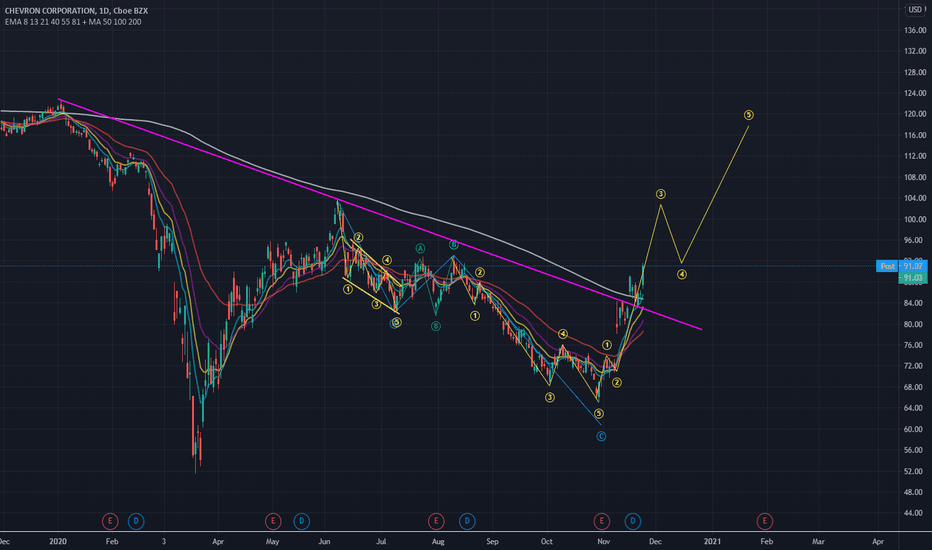Open the EMA 8 13 21 indicator legend
932x550 pixels.
73,22
